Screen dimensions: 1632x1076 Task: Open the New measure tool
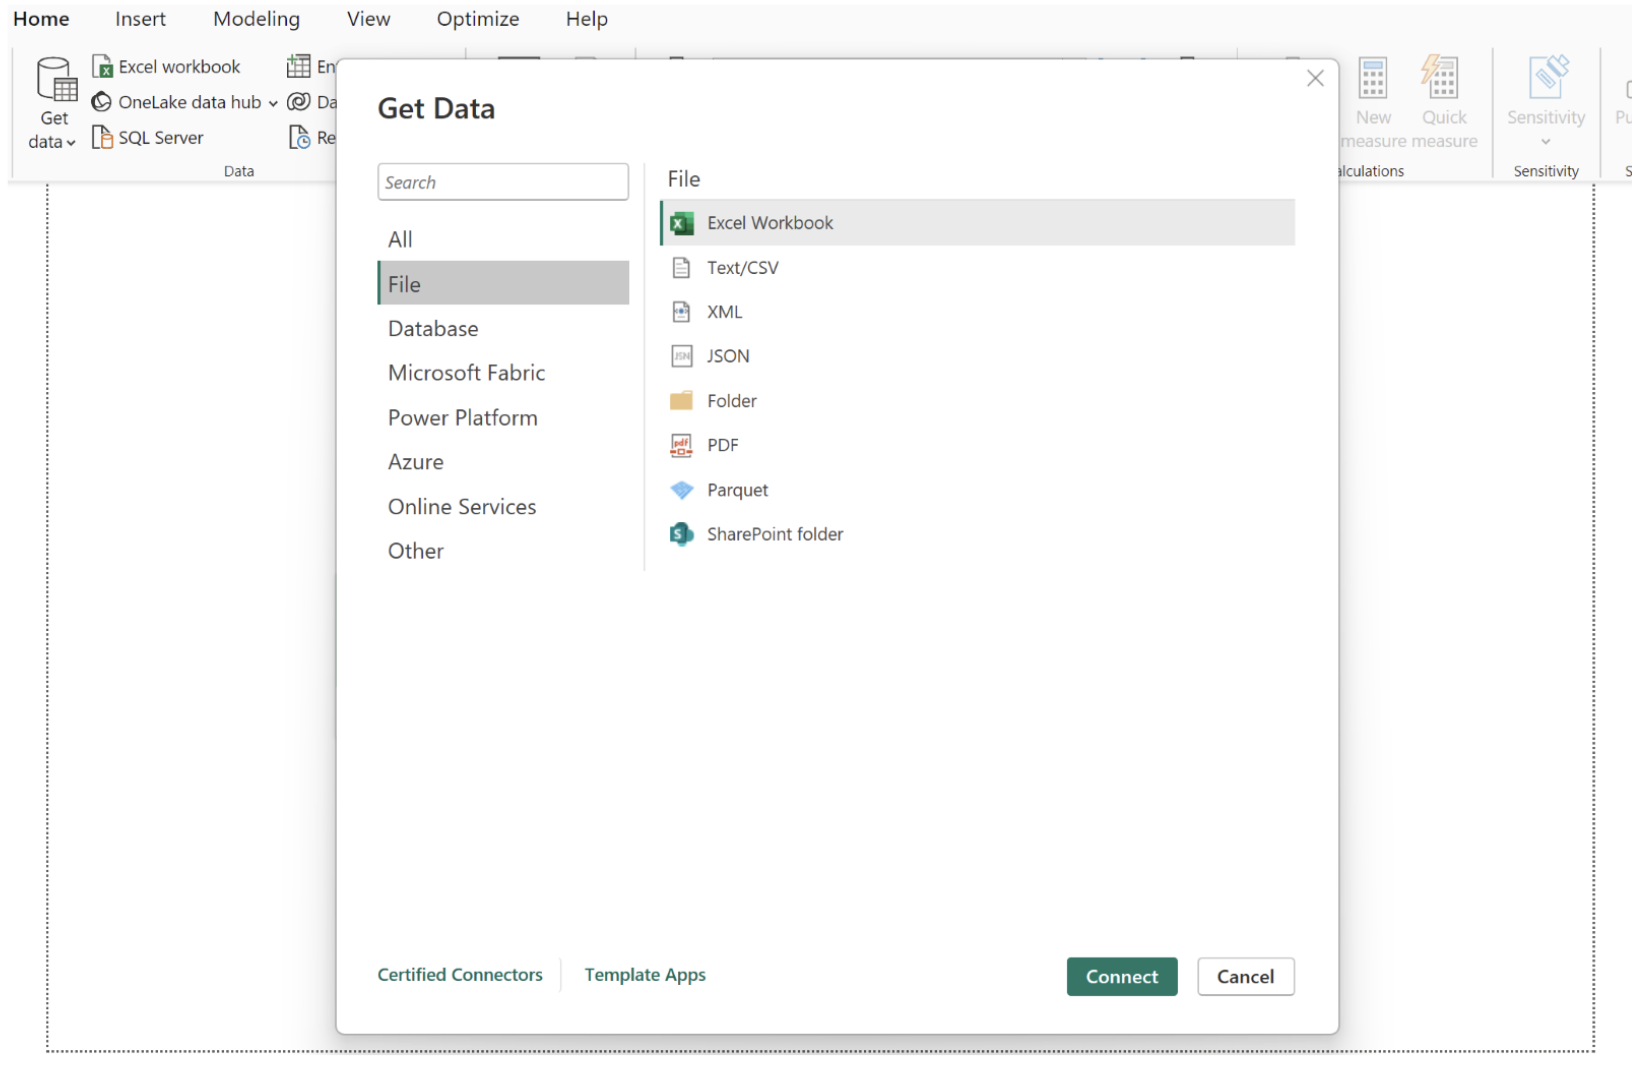click(1372, 95)
